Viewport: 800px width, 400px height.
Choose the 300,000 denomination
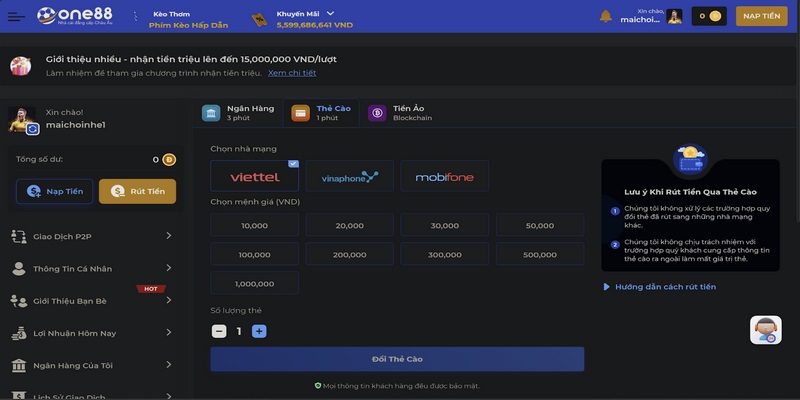pos(444,254)
